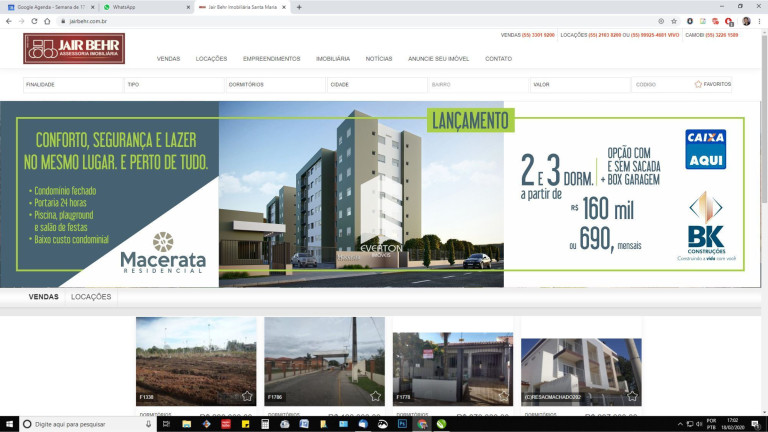The height and width of the screenshot is (432, 768).
Task: Open the Locações menu in site navigation
Action: pyautogui.click(x=212, y=59)
